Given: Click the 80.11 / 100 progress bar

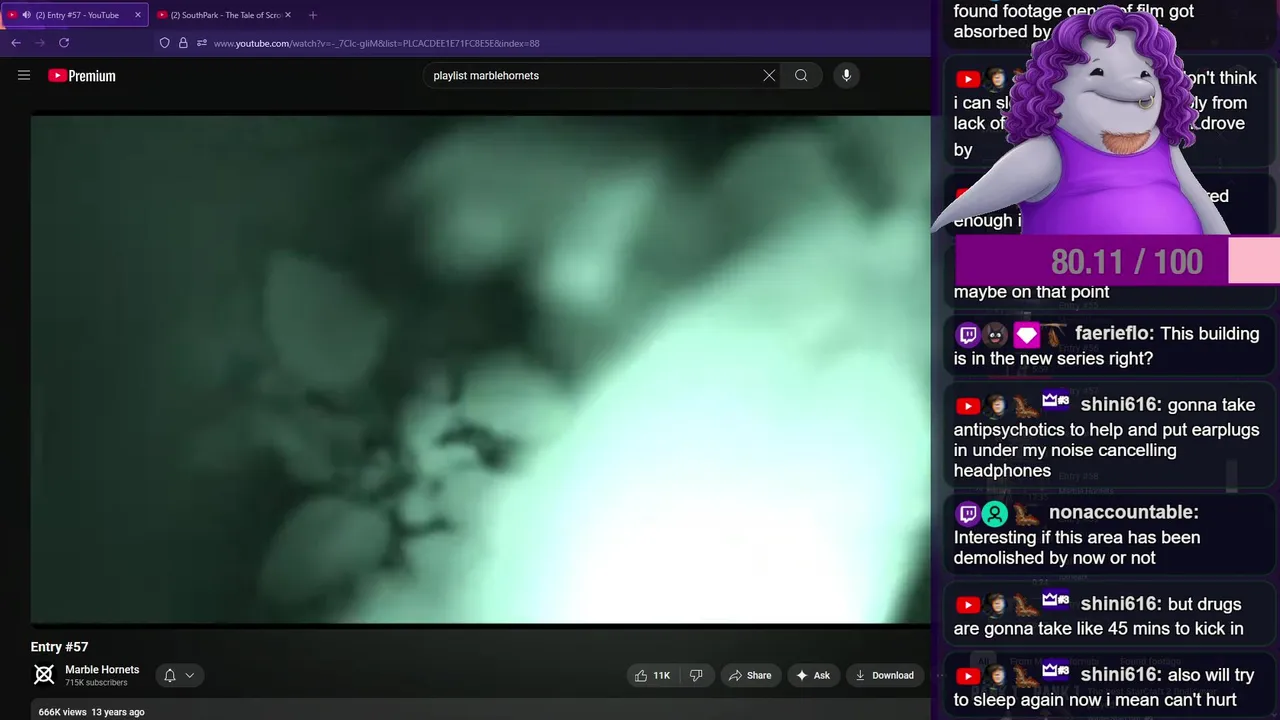Looking at the screenshot, I should click(x=1117, y=261).
